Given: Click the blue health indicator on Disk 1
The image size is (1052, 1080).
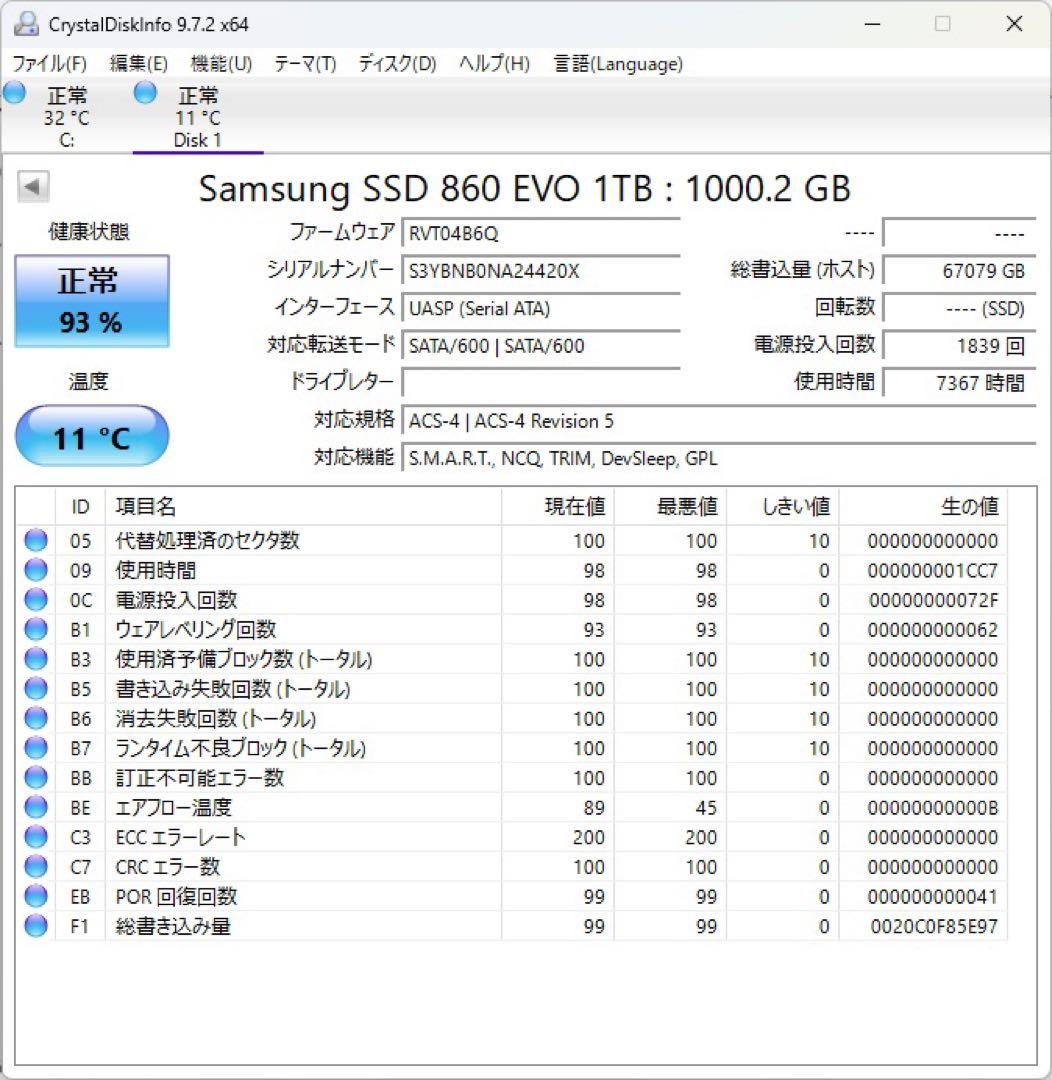Looking at the screenshot, I should pos(144,92).
